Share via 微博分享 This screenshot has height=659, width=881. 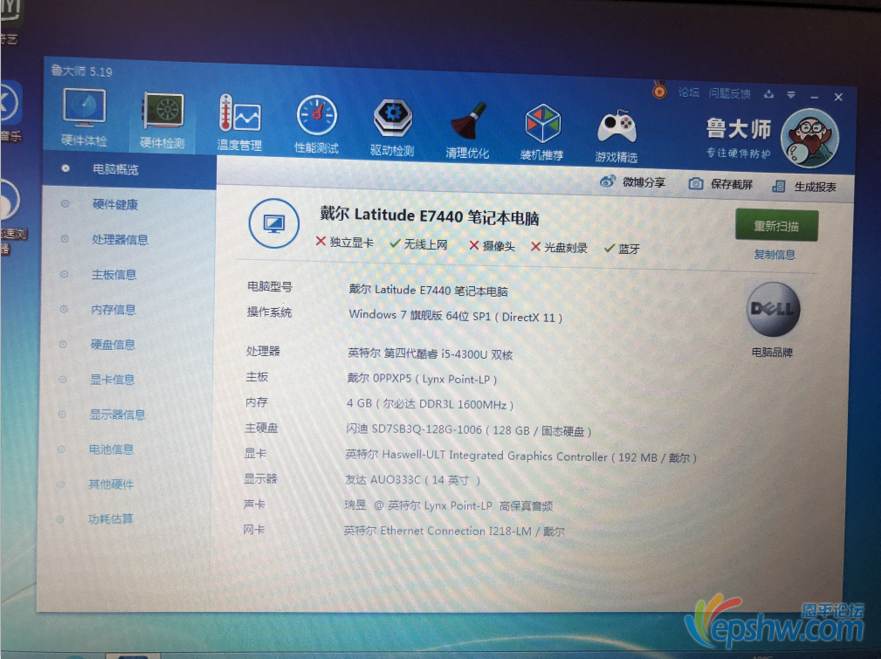(633, 182)
